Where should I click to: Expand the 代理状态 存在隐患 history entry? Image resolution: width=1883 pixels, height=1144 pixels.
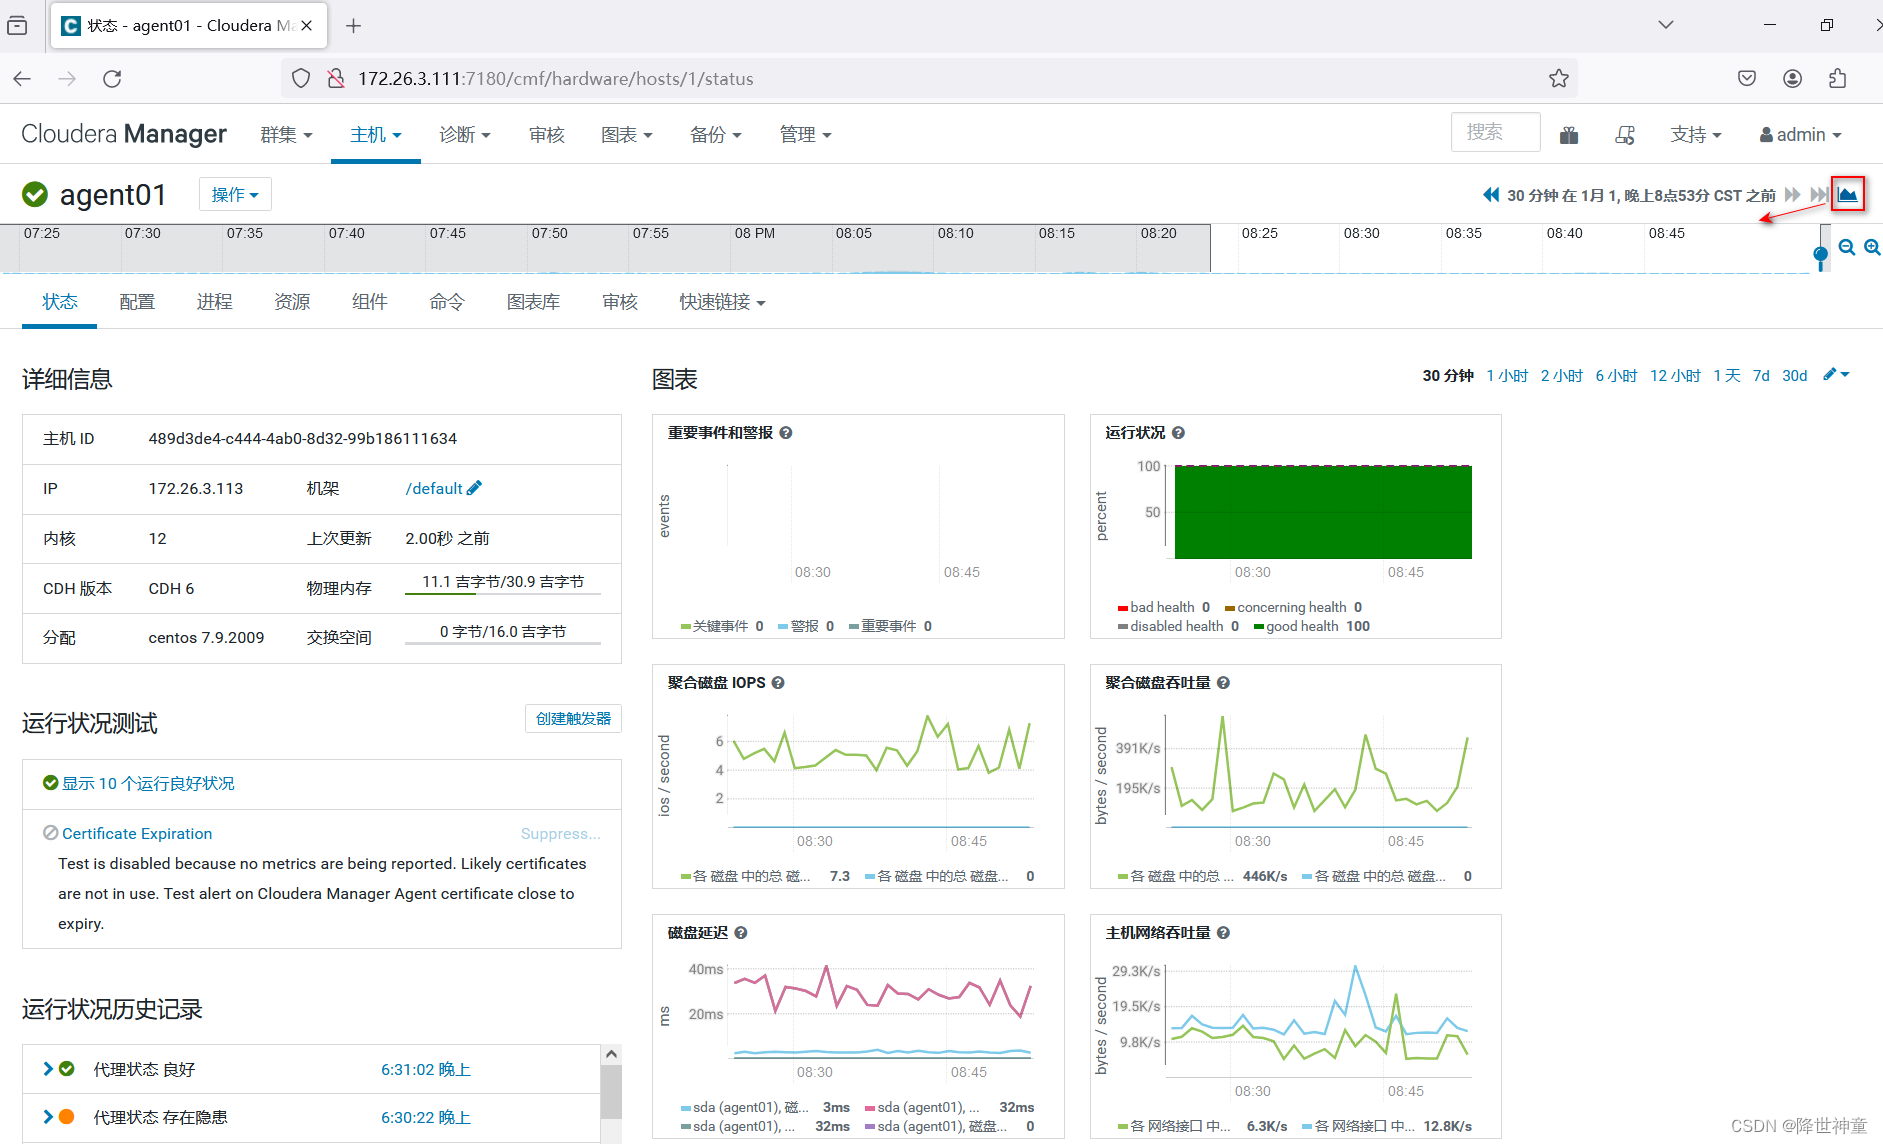click(x=47, y=1117)
